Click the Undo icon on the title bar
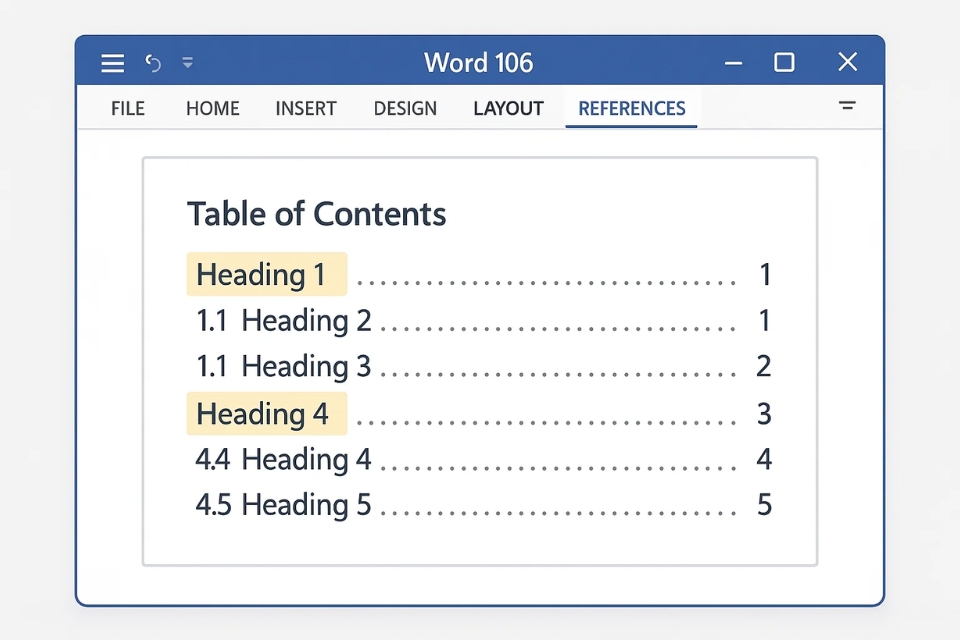The image size is (960, 640). tap(152, 62)
